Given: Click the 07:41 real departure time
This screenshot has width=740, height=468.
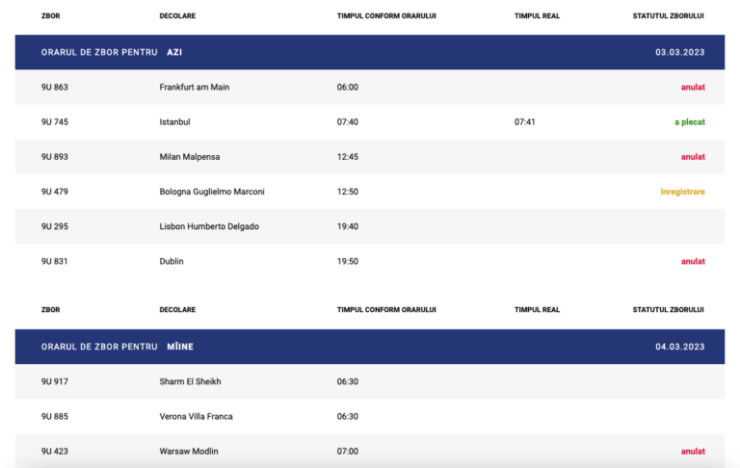Looking at the screenshot, I should click(x=525, y=122).
